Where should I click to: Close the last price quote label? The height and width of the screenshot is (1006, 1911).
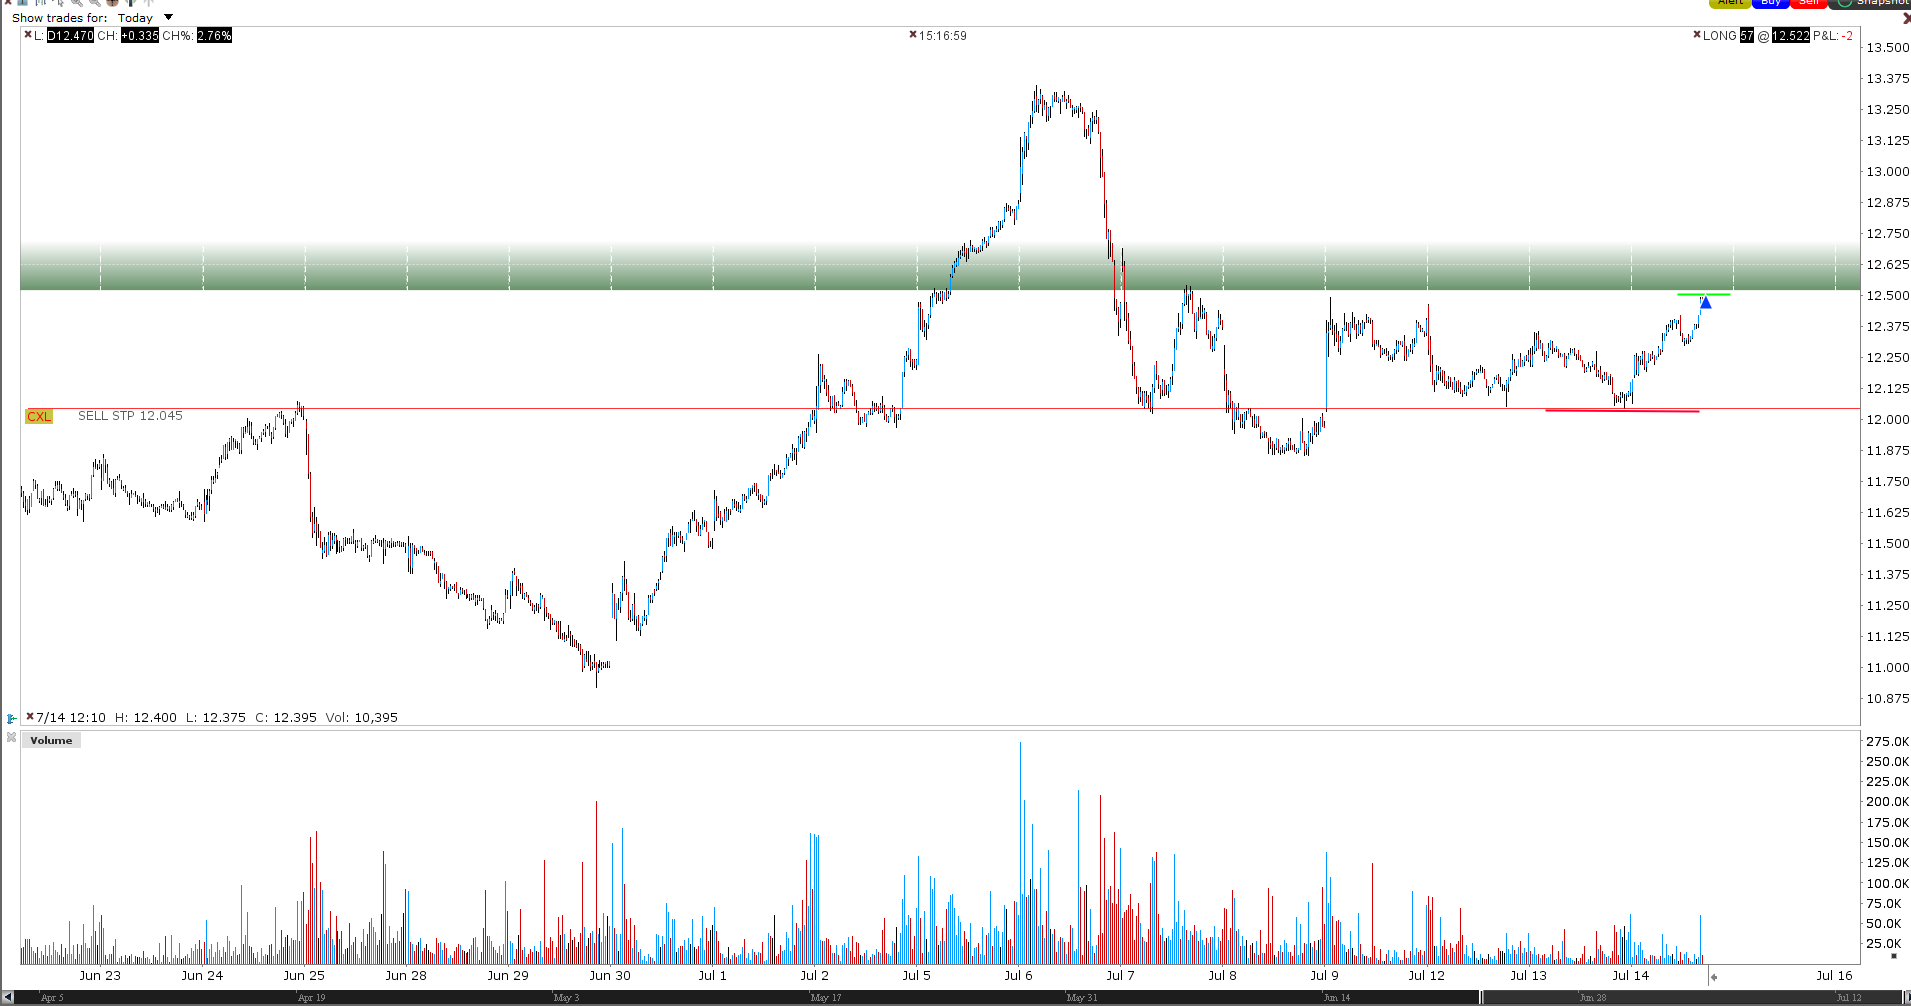click(27, 35)
